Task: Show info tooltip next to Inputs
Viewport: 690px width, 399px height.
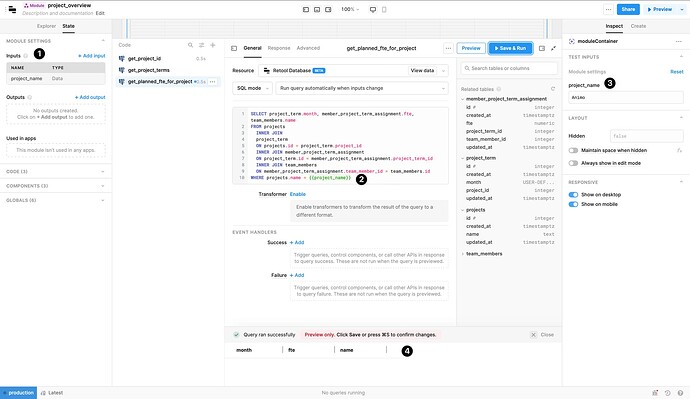Action: [x=26, y=56]
